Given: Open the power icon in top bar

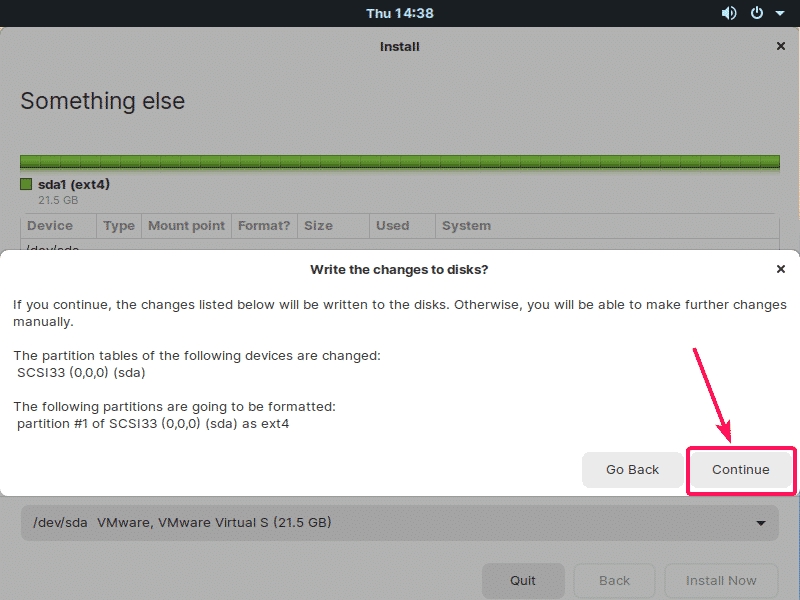Looking at the screenshot, I should (757, 13).
